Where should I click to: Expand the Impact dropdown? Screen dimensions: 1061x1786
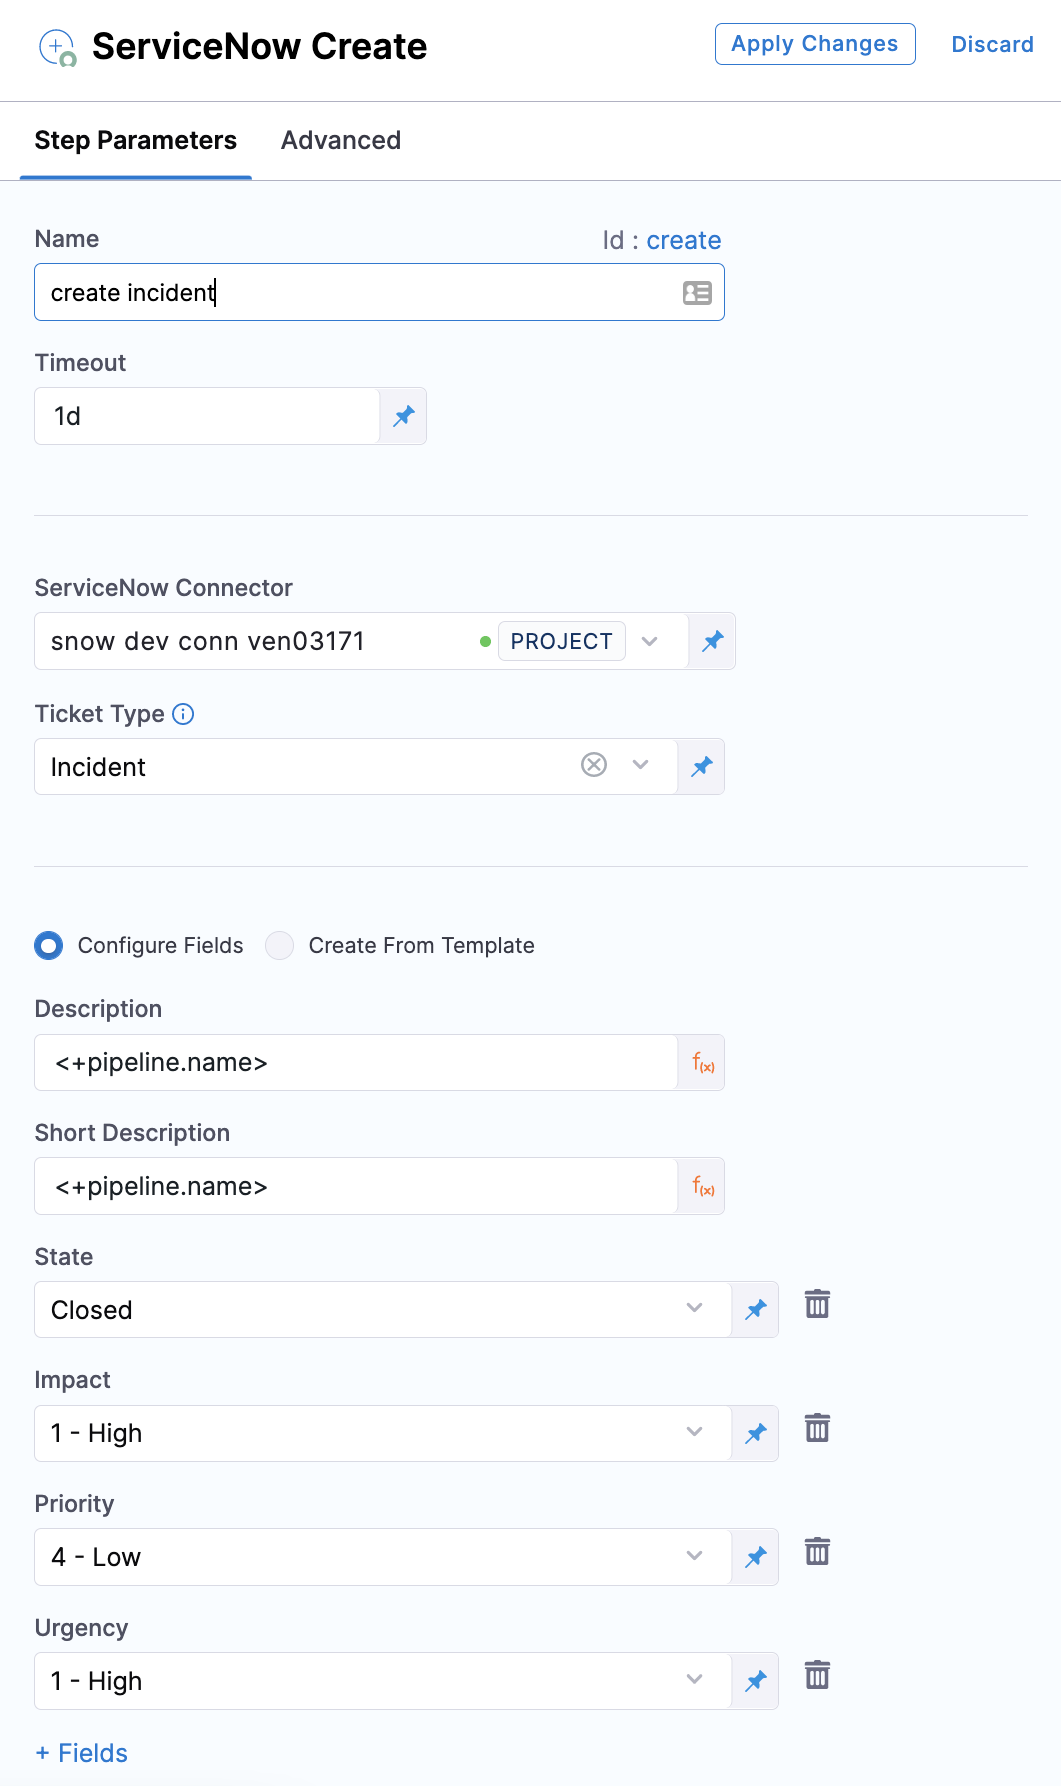point(694,1432)
